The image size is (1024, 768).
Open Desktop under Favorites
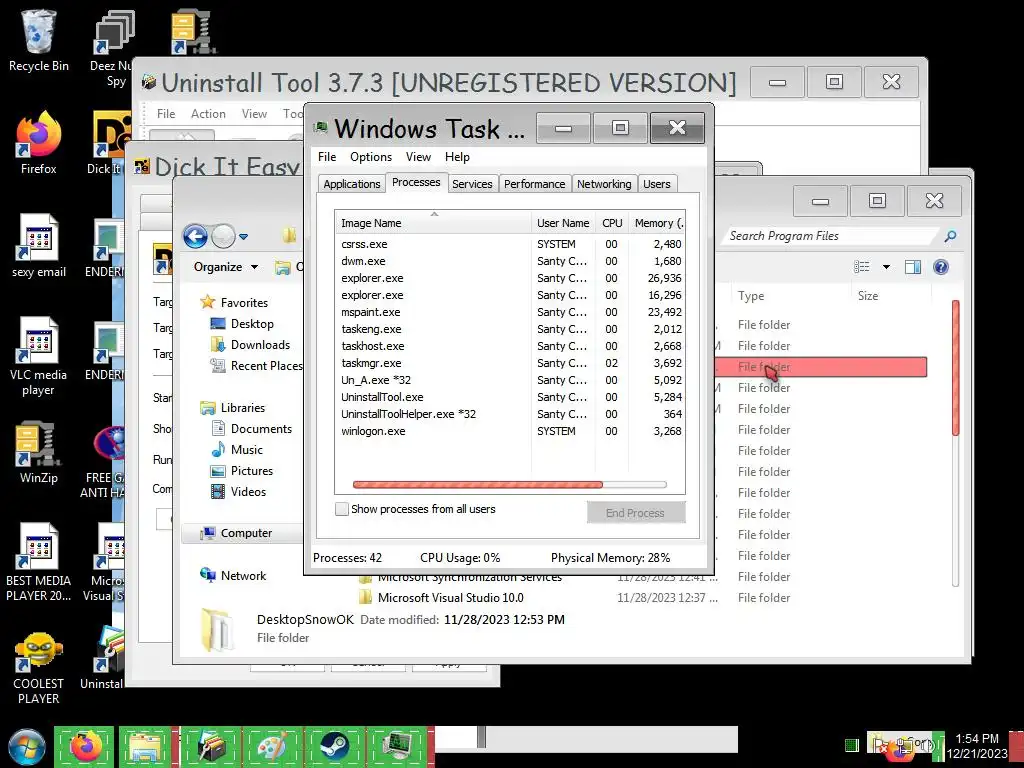tap(251, 324)
